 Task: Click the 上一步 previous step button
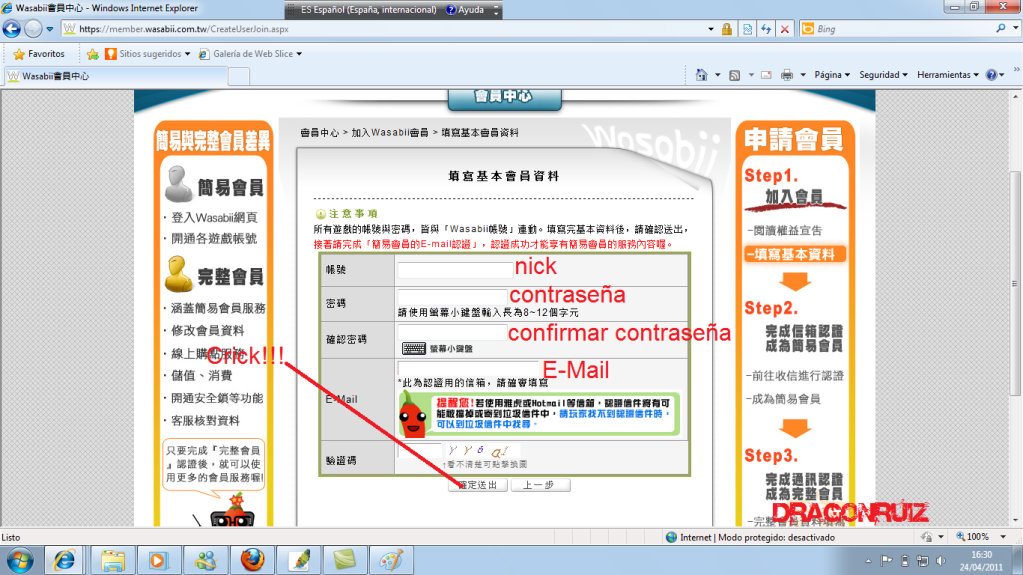point(540,485)
